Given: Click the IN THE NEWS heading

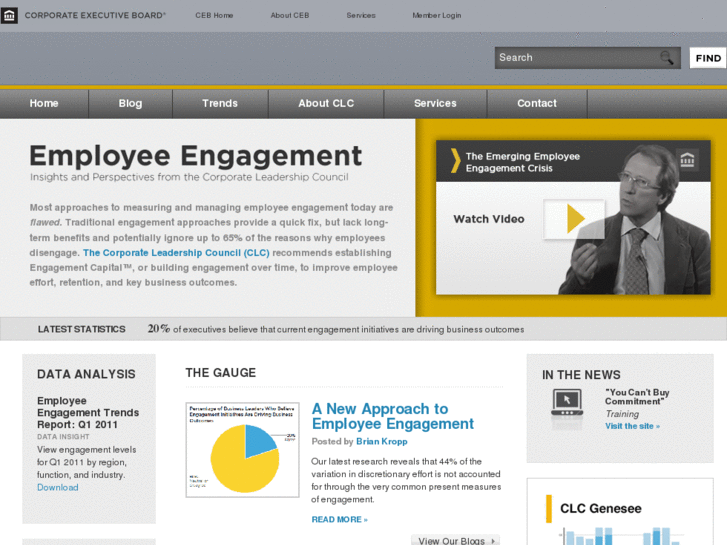Looking at the screenshot, I should coord(581,375).
